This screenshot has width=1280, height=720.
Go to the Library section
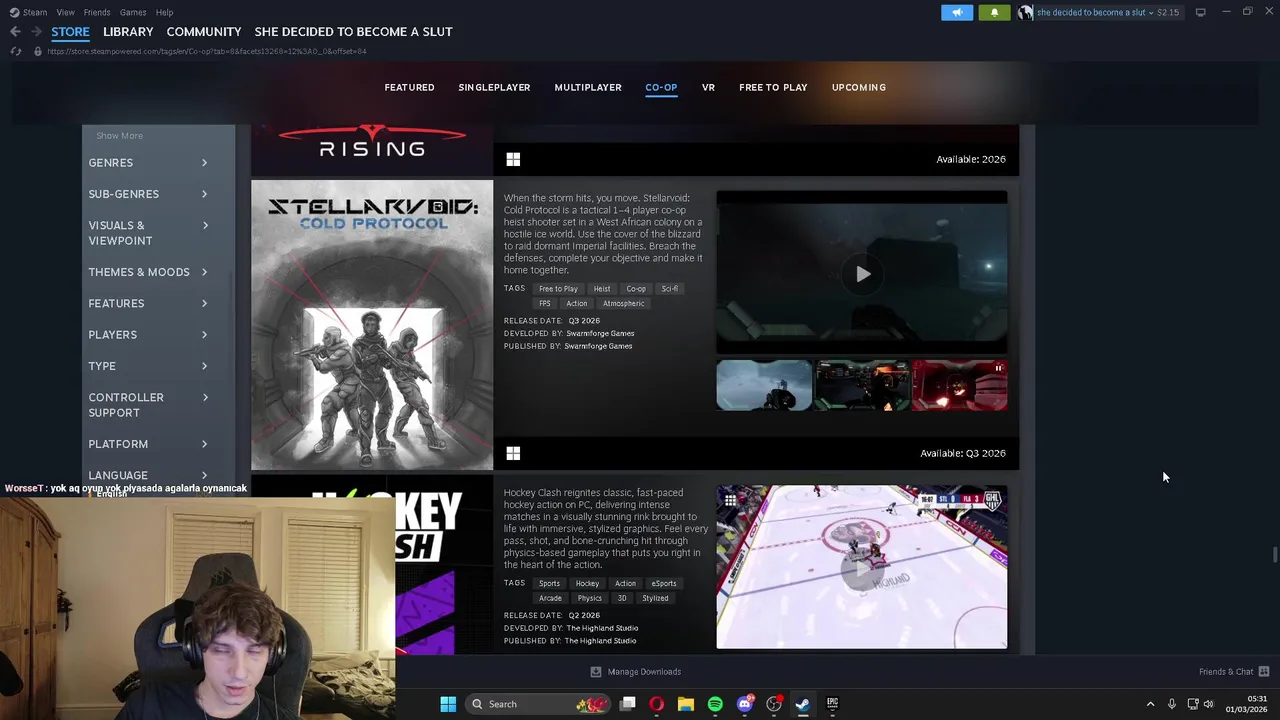pos(128,32)
